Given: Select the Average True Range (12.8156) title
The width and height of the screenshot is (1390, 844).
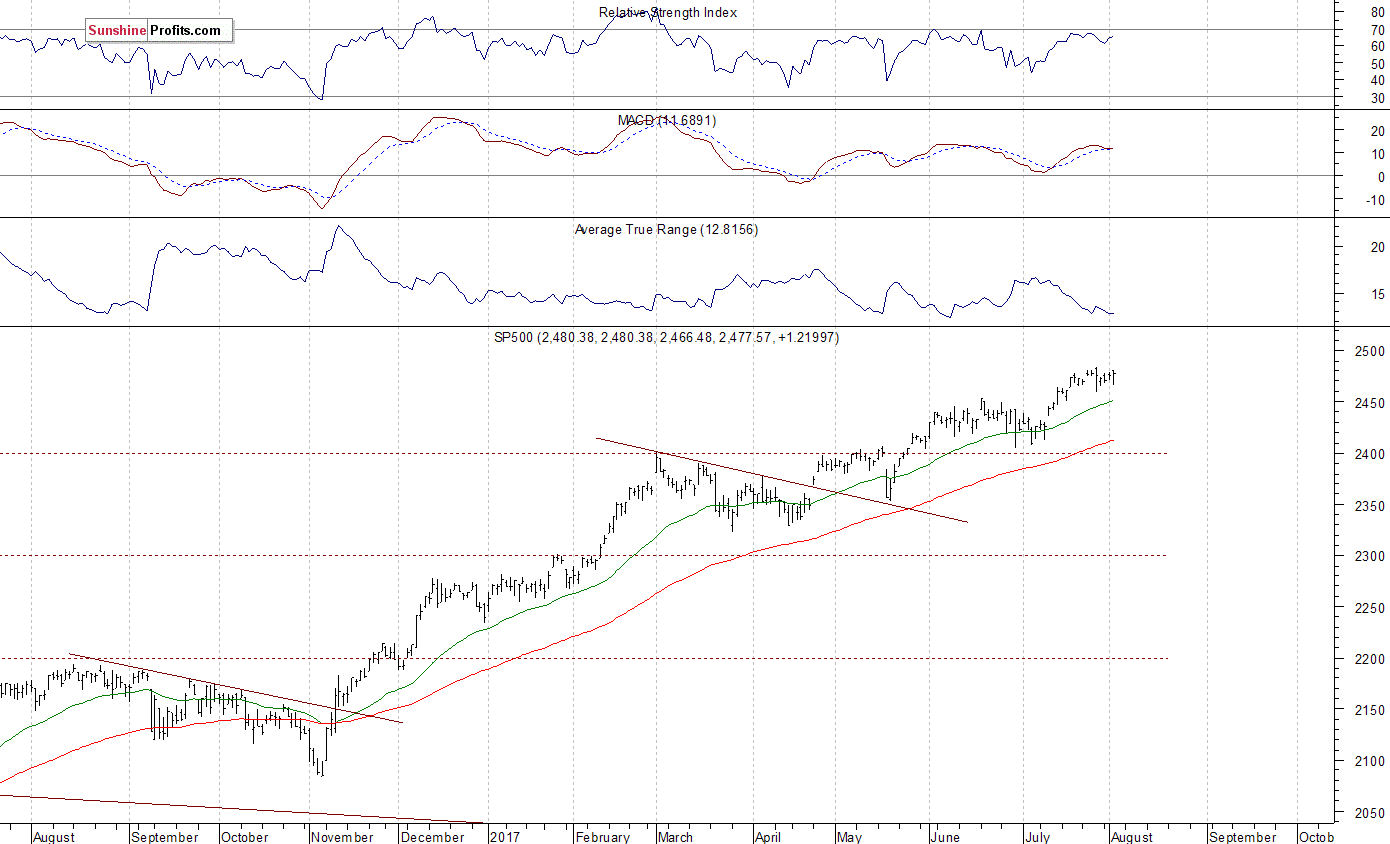Looking at the screenshot, I should (666, 229).
